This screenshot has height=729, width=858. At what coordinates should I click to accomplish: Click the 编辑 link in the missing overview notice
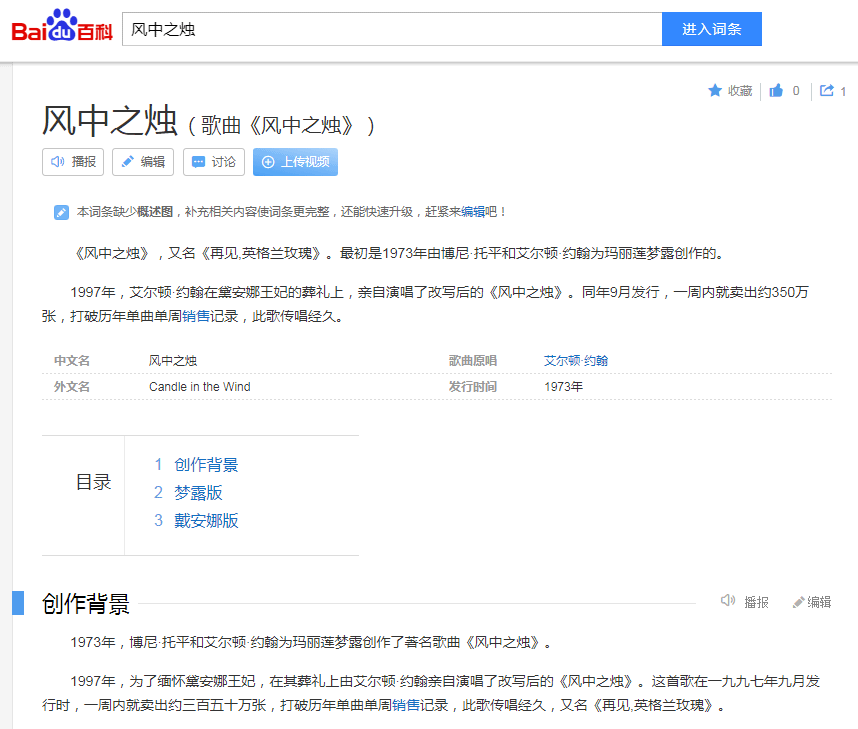pos(473,212)
